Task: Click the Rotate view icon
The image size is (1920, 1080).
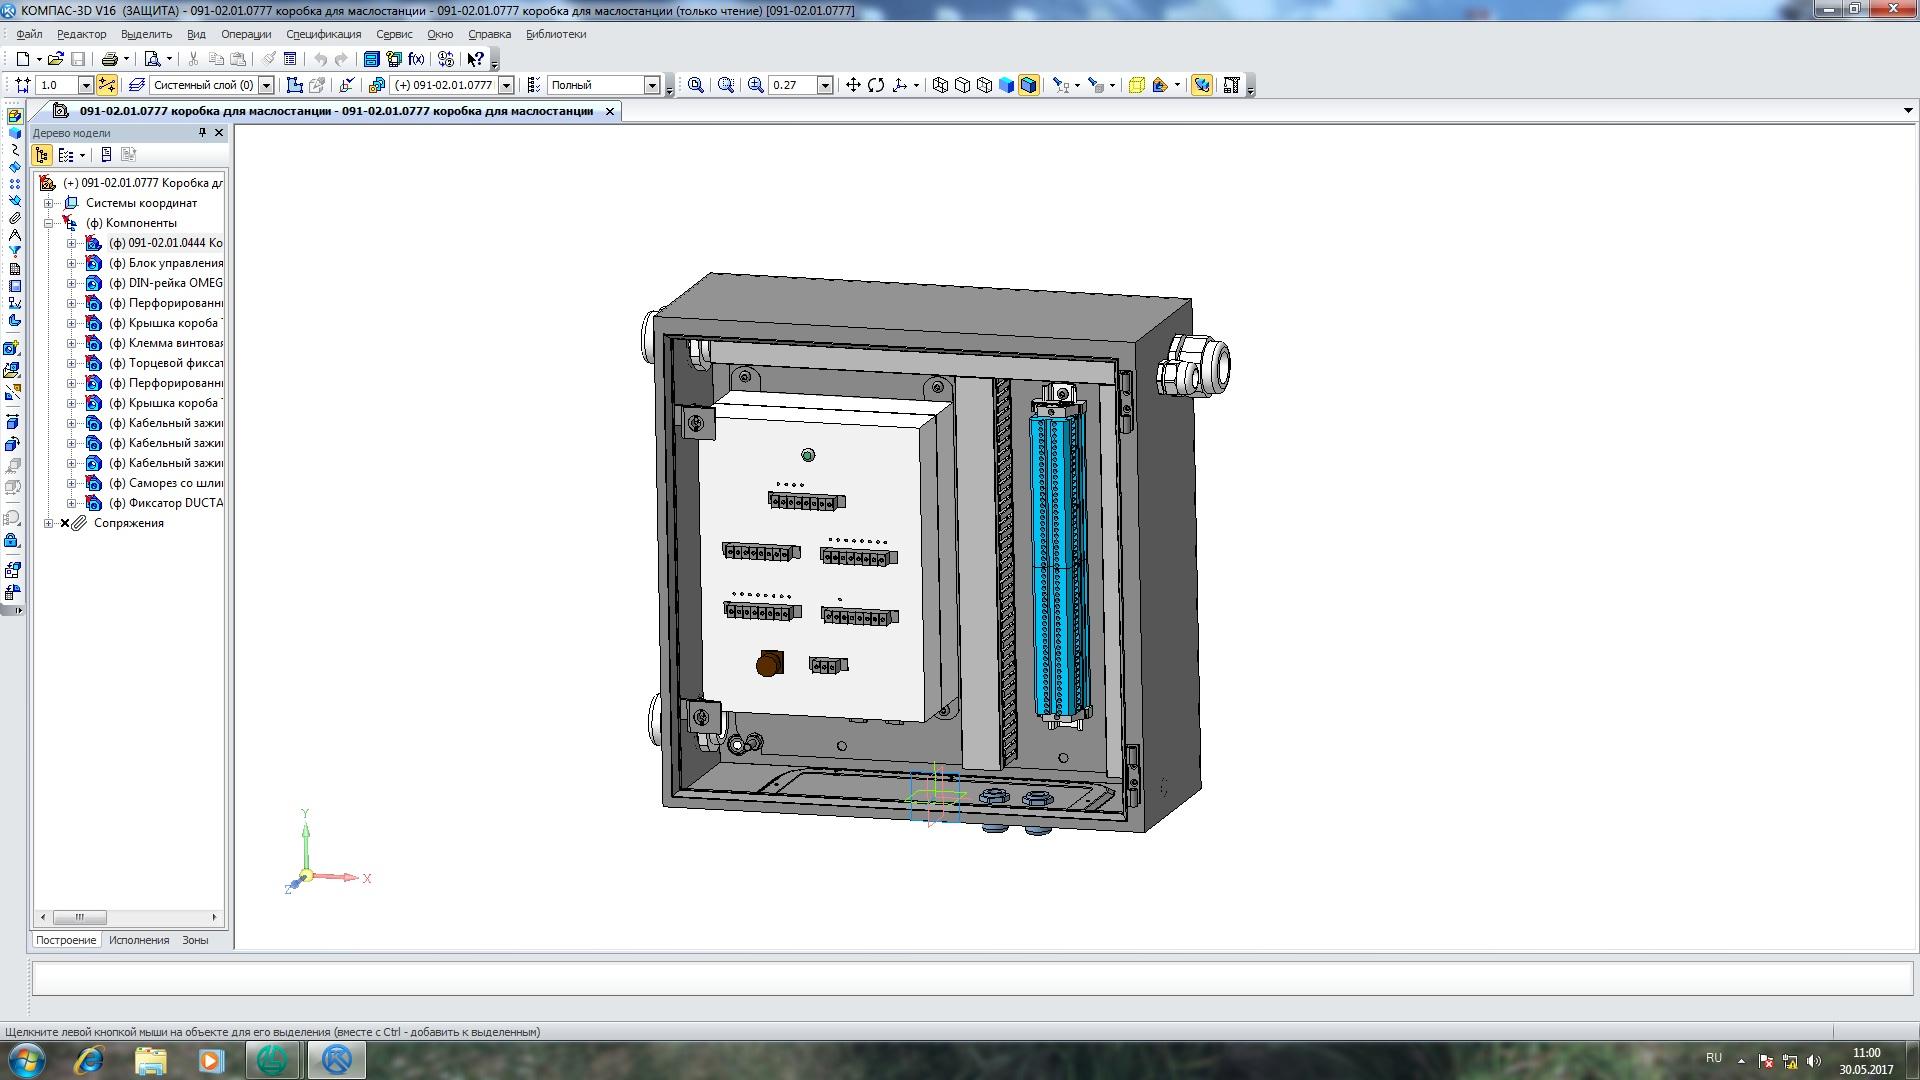Action: click(876, 85)
